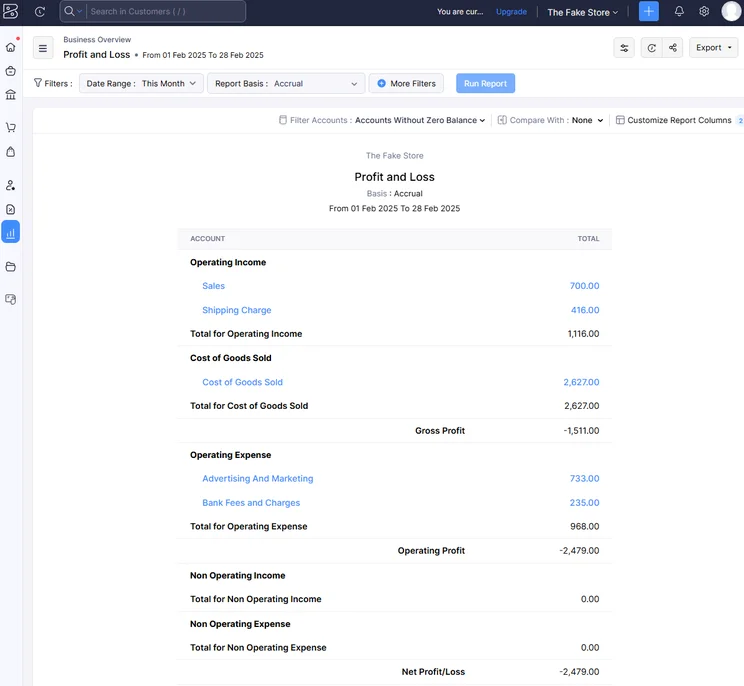Click the Cost of Goods Sold amount 2,627.00
The width and height of the screenshot is (744, 686).
tap(581, 382)
